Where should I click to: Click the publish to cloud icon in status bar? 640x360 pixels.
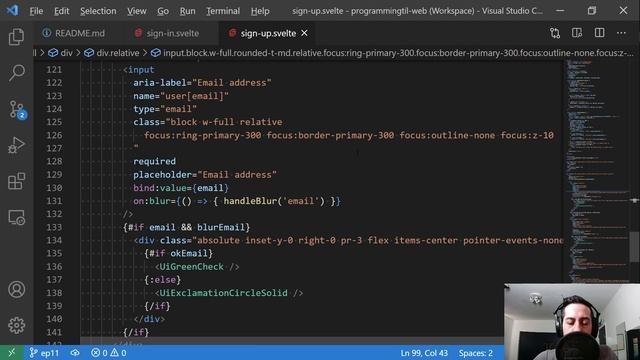75,353
